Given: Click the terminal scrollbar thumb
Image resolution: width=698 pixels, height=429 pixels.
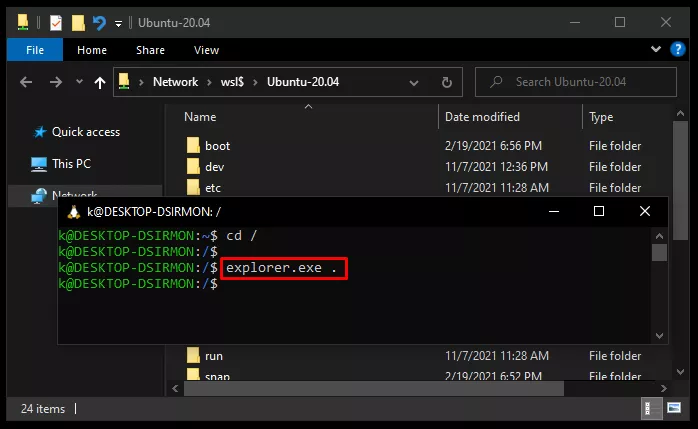Looking at the screenshot, I should click(659, 252).
